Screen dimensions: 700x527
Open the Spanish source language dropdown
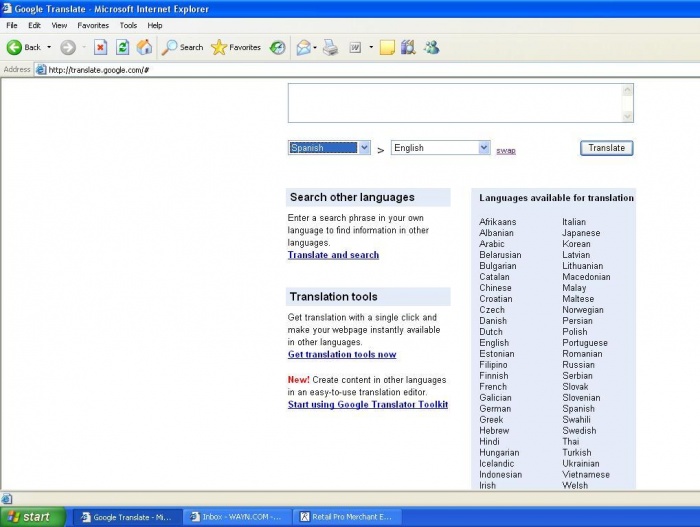click(x=329, y=148)
